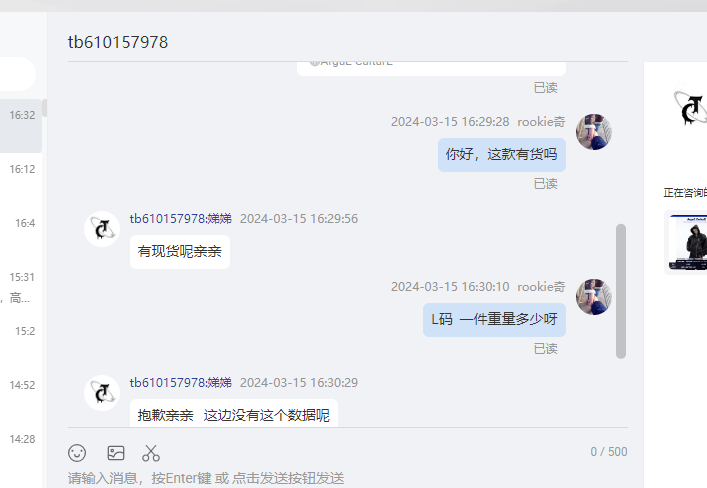Open the 14:52 conversation entry
This screenshot has width=707, height=488.
21,396
